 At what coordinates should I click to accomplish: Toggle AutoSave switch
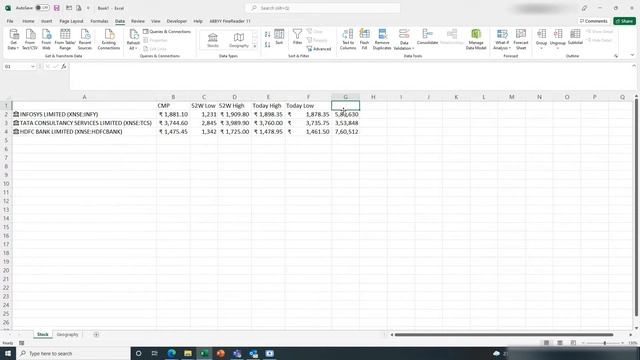coord(42,8)
